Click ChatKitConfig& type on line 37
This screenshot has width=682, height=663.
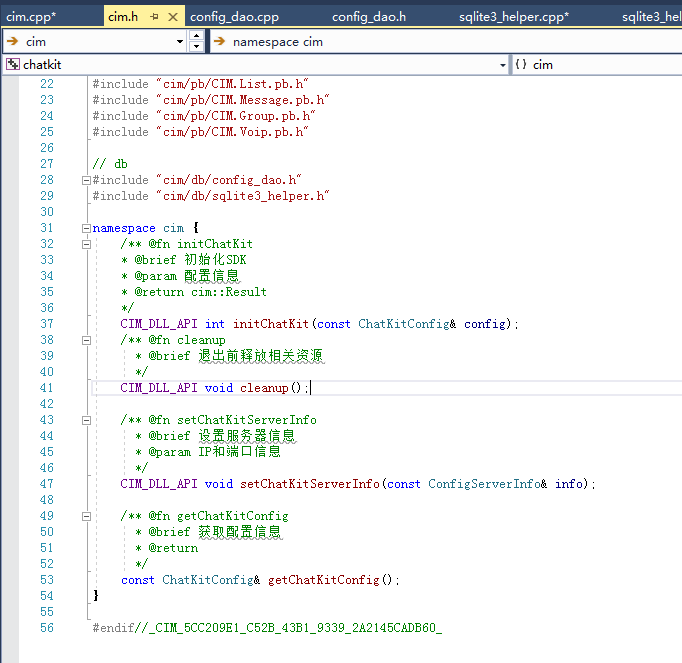point(407,324)
